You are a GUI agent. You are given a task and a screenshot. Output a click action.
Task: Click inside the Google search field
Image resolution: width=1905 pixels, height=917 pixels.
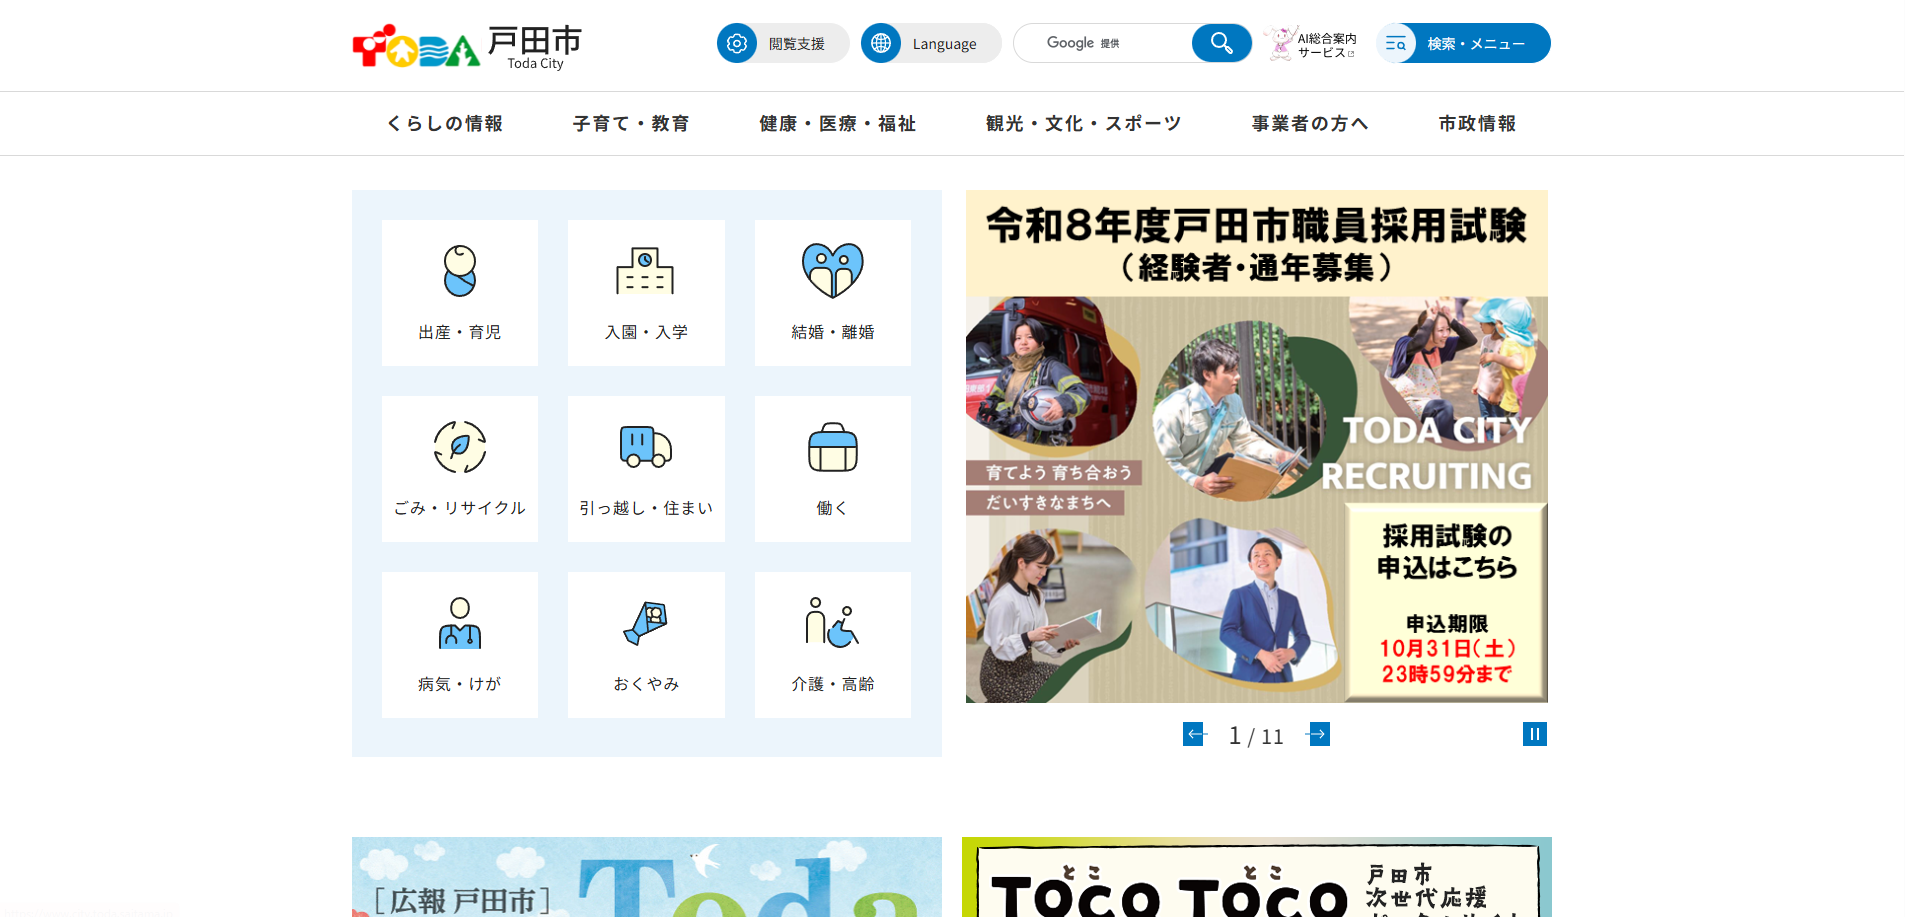1104,43
